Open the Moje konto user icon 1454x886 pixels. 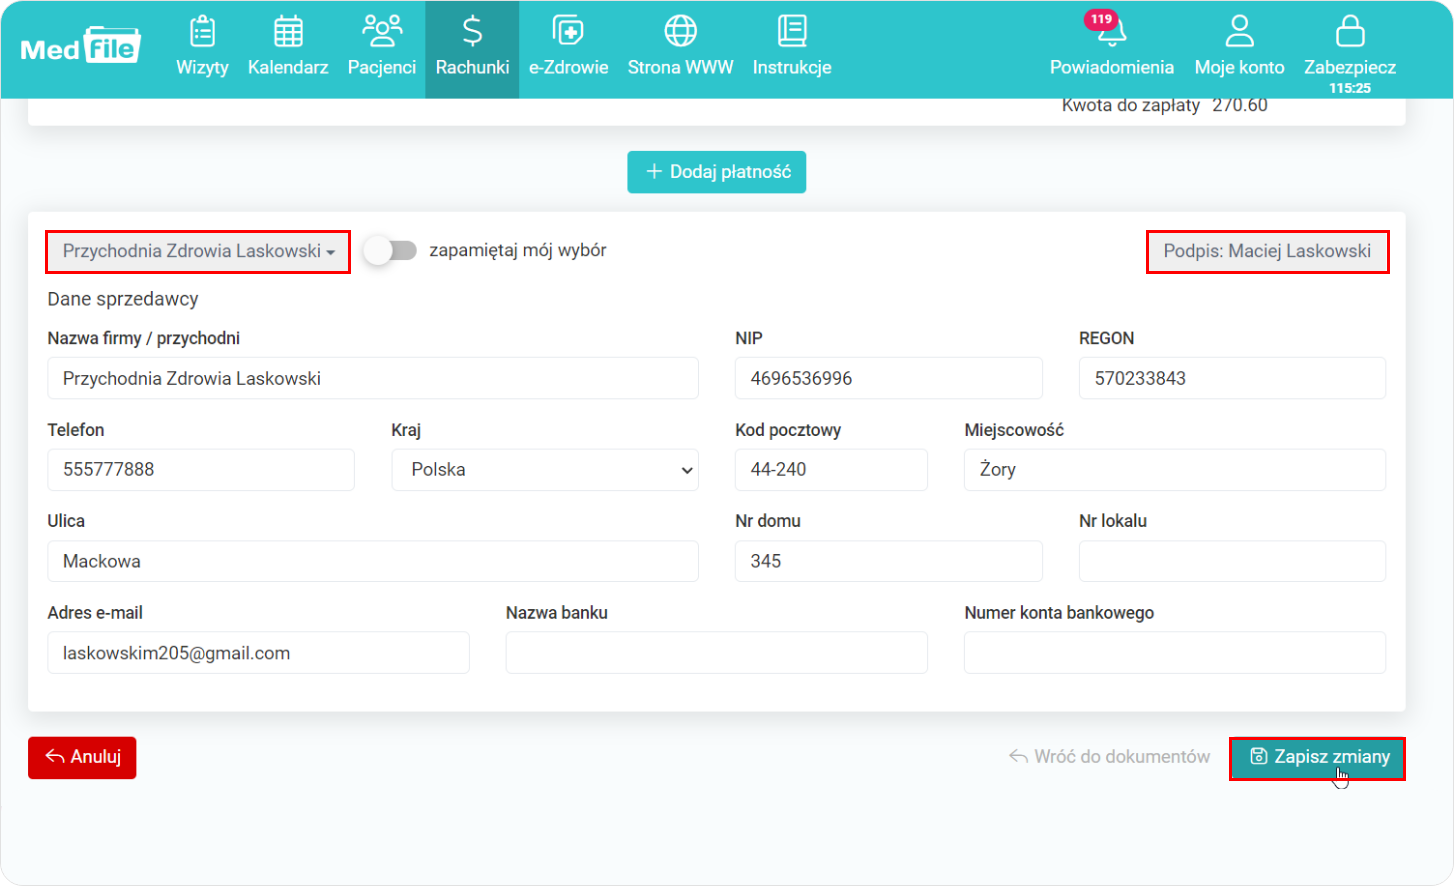[1239, 32]
